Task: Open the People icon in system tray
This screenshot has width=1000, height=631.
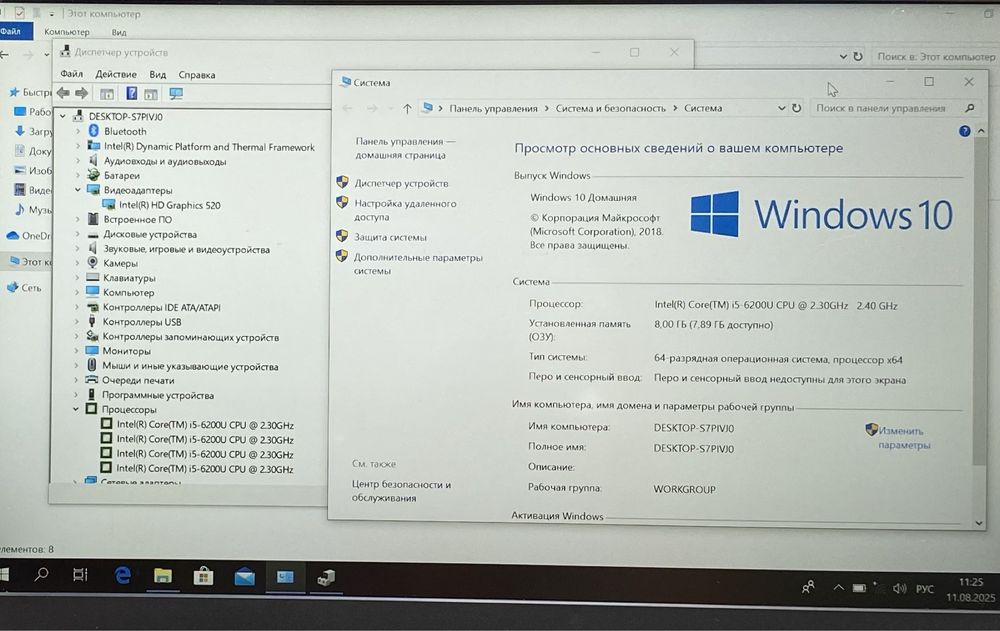Action: tap(808, 587)
